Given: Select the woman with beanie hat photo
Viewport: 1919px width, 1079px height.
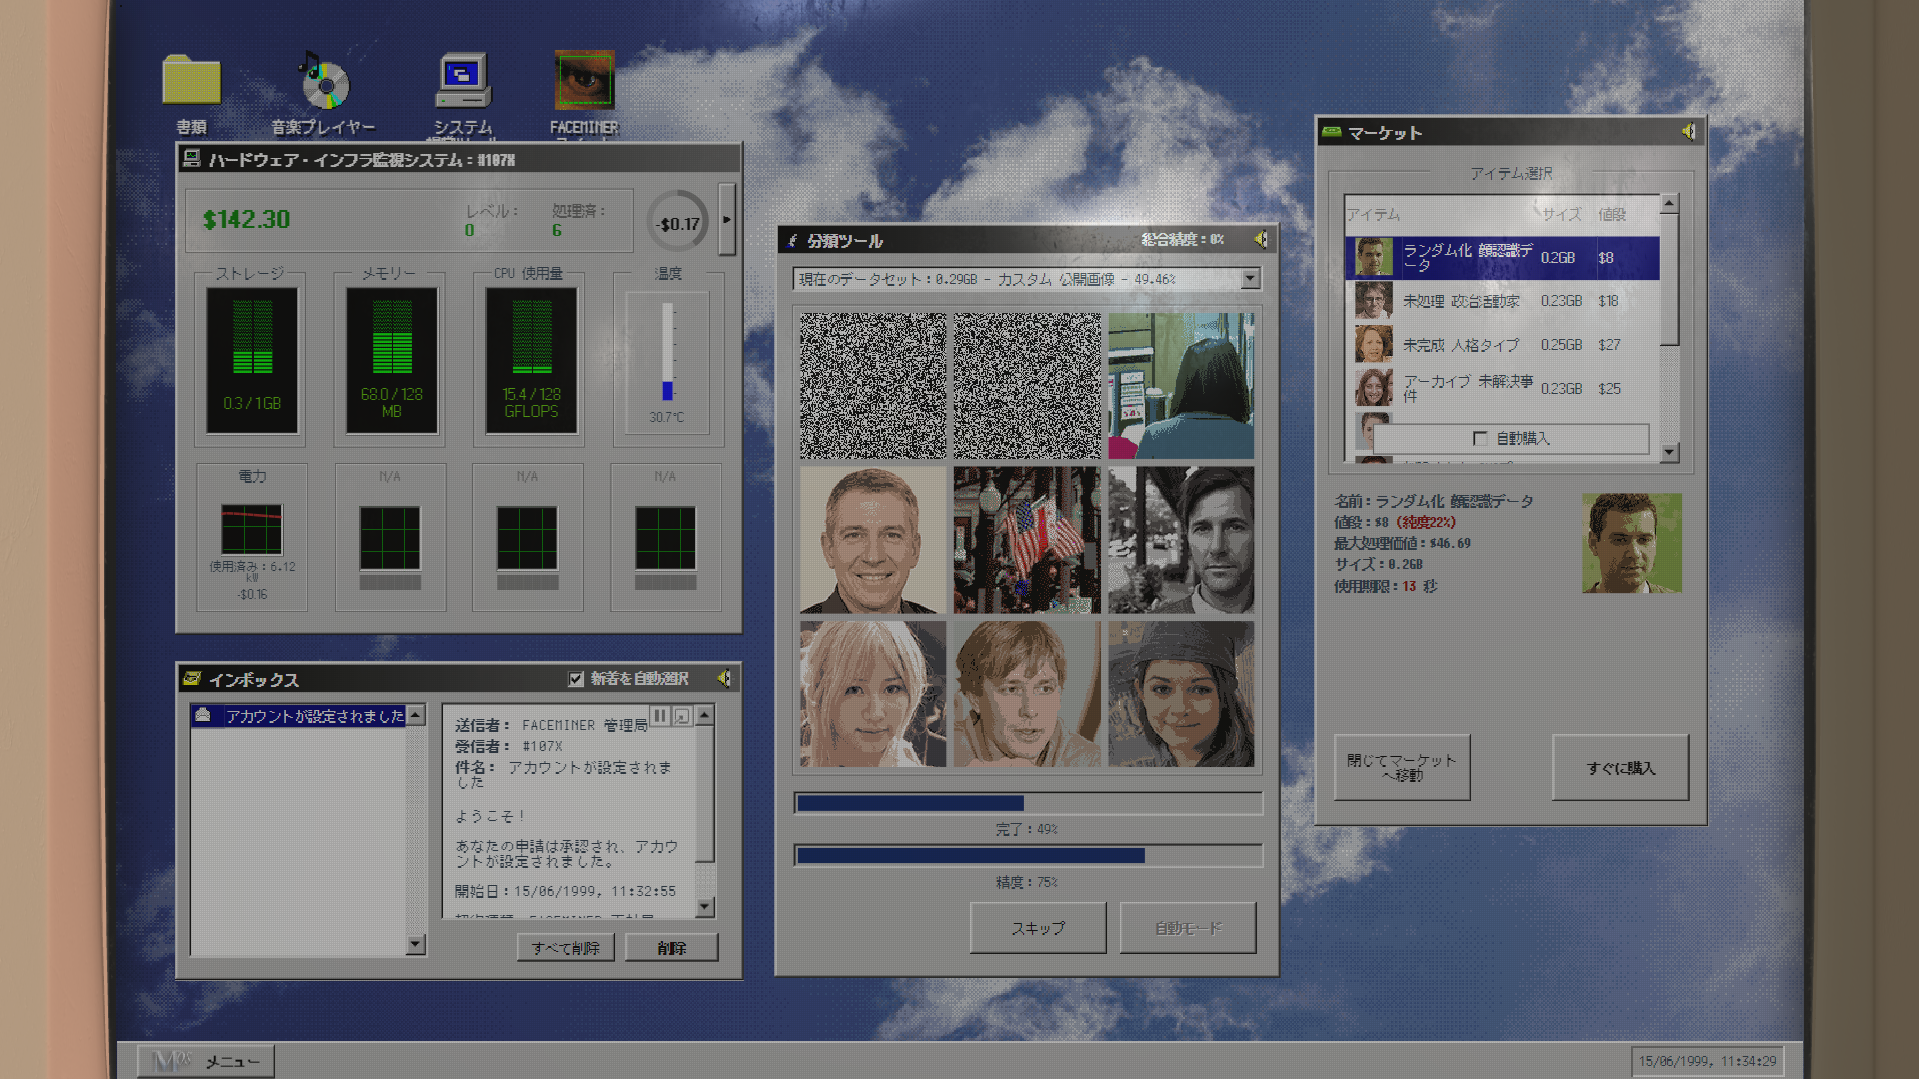Looking at the screenshot, I should (1181, 694).
